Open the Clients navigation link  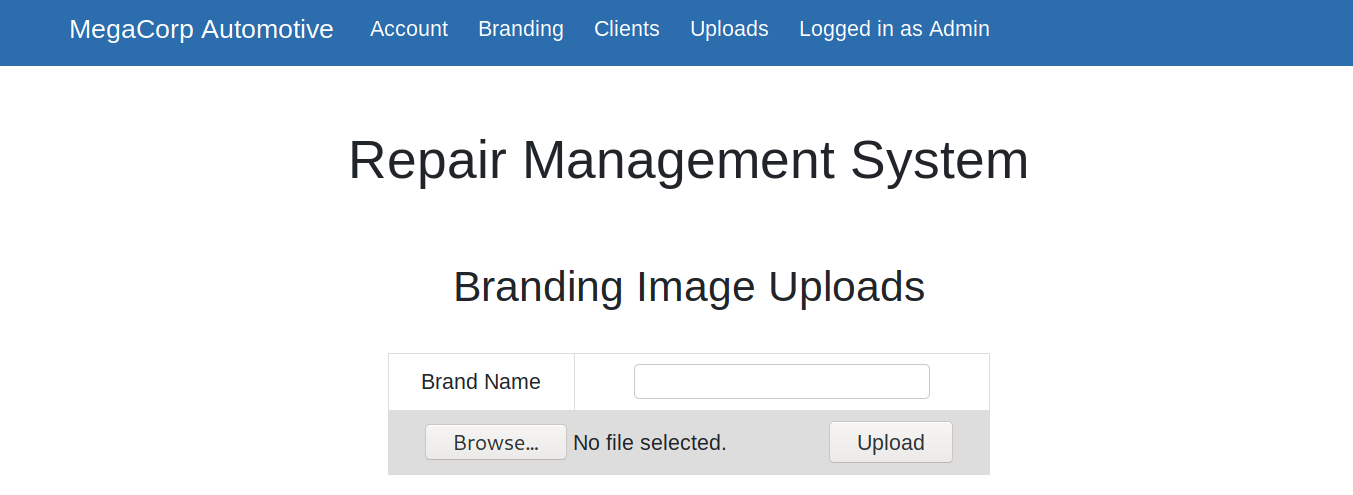pyautogui.click(x=626, y=29)
